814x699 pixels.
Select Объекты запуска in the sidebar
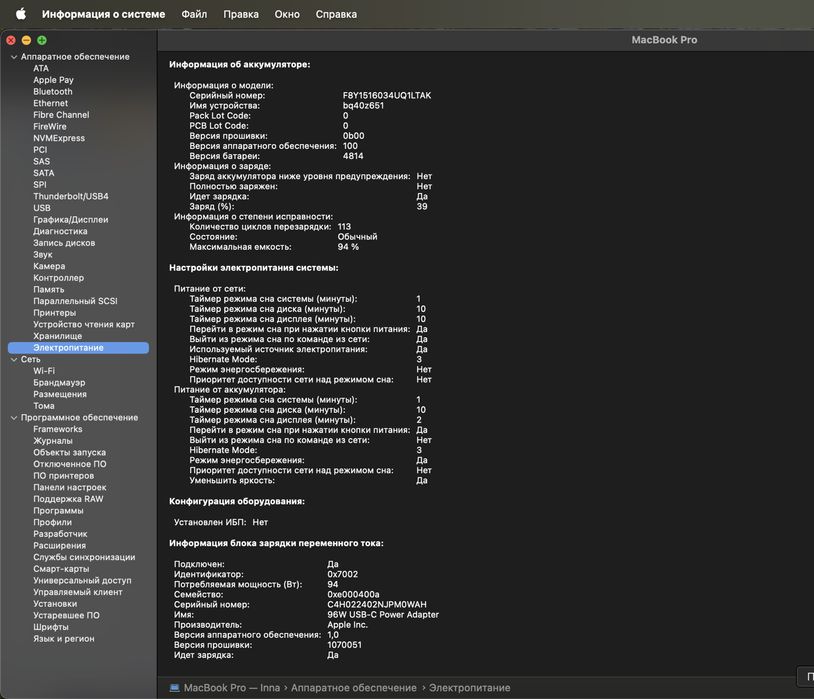point(70,452)
